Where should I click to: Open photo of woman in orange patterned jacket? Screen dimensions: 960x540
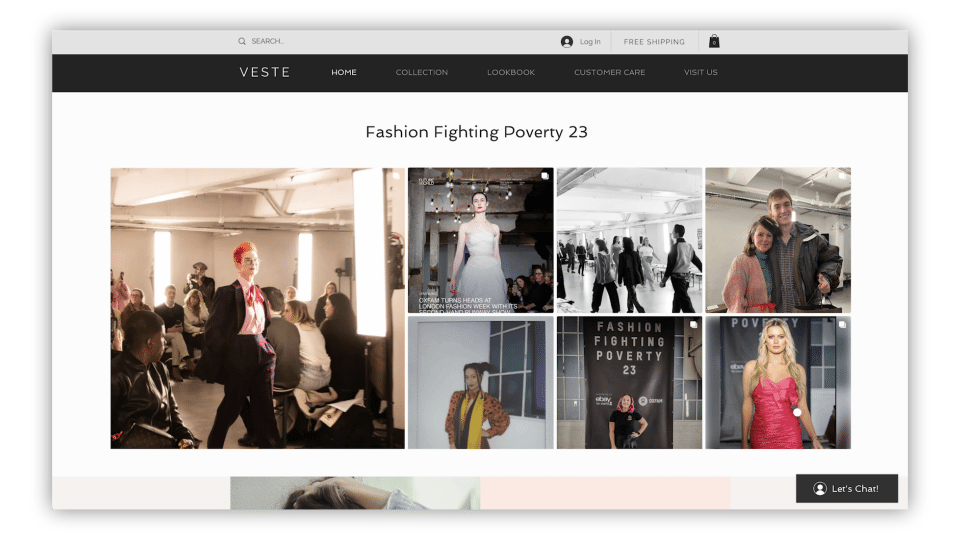[480, 383]
